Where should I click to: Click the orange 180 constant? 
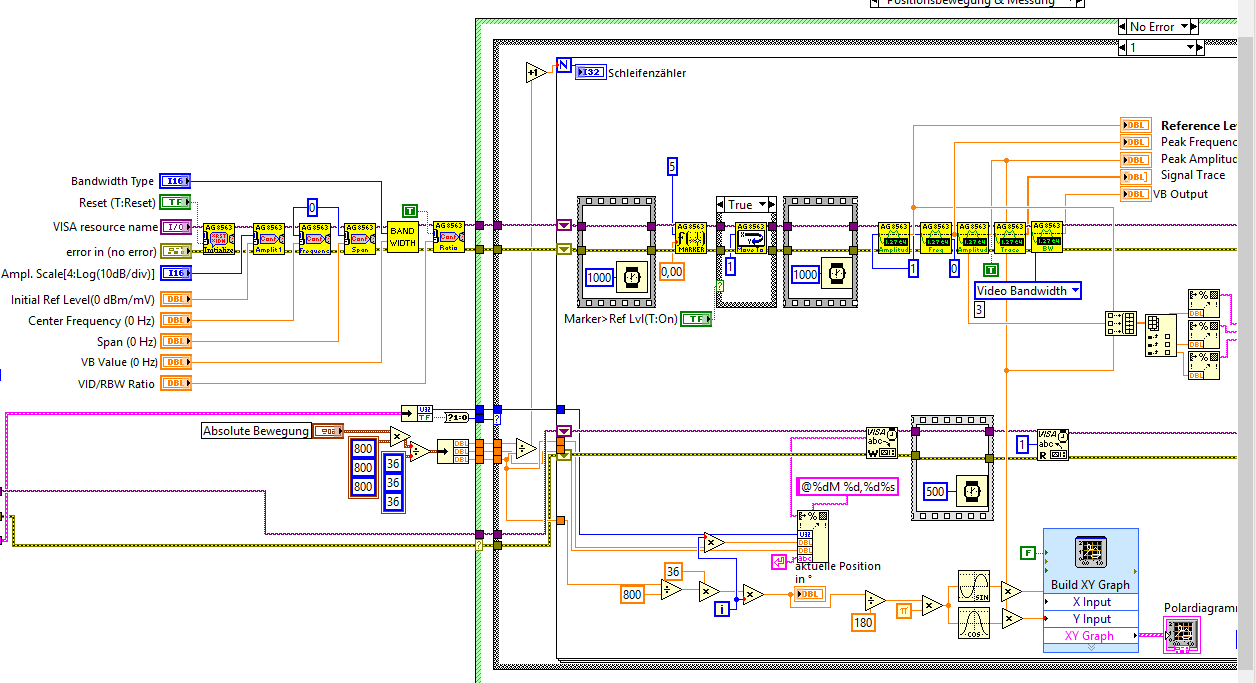[x=864, y=623]
